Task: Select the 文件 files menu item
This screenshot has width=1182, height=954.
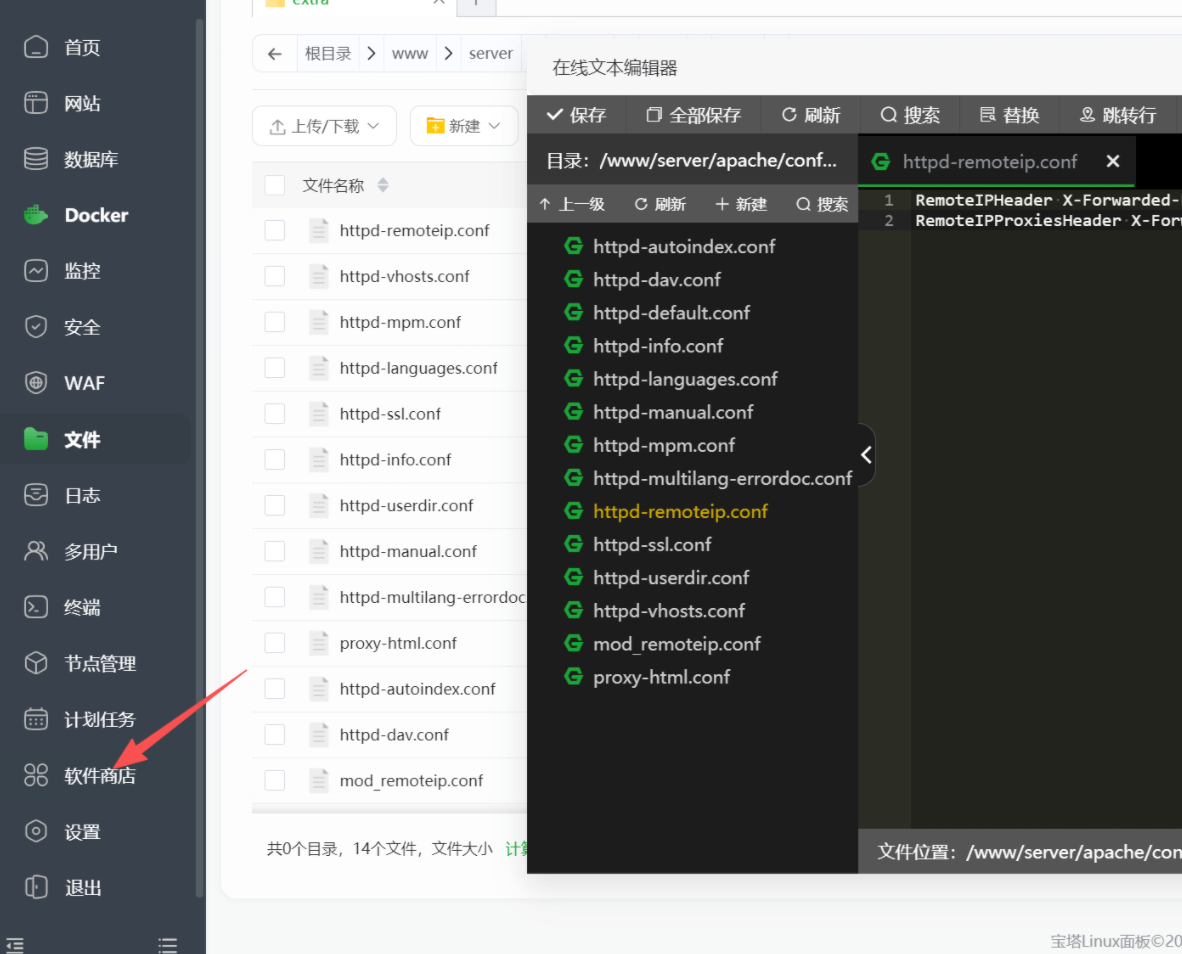Action: (x=83, y=439)
